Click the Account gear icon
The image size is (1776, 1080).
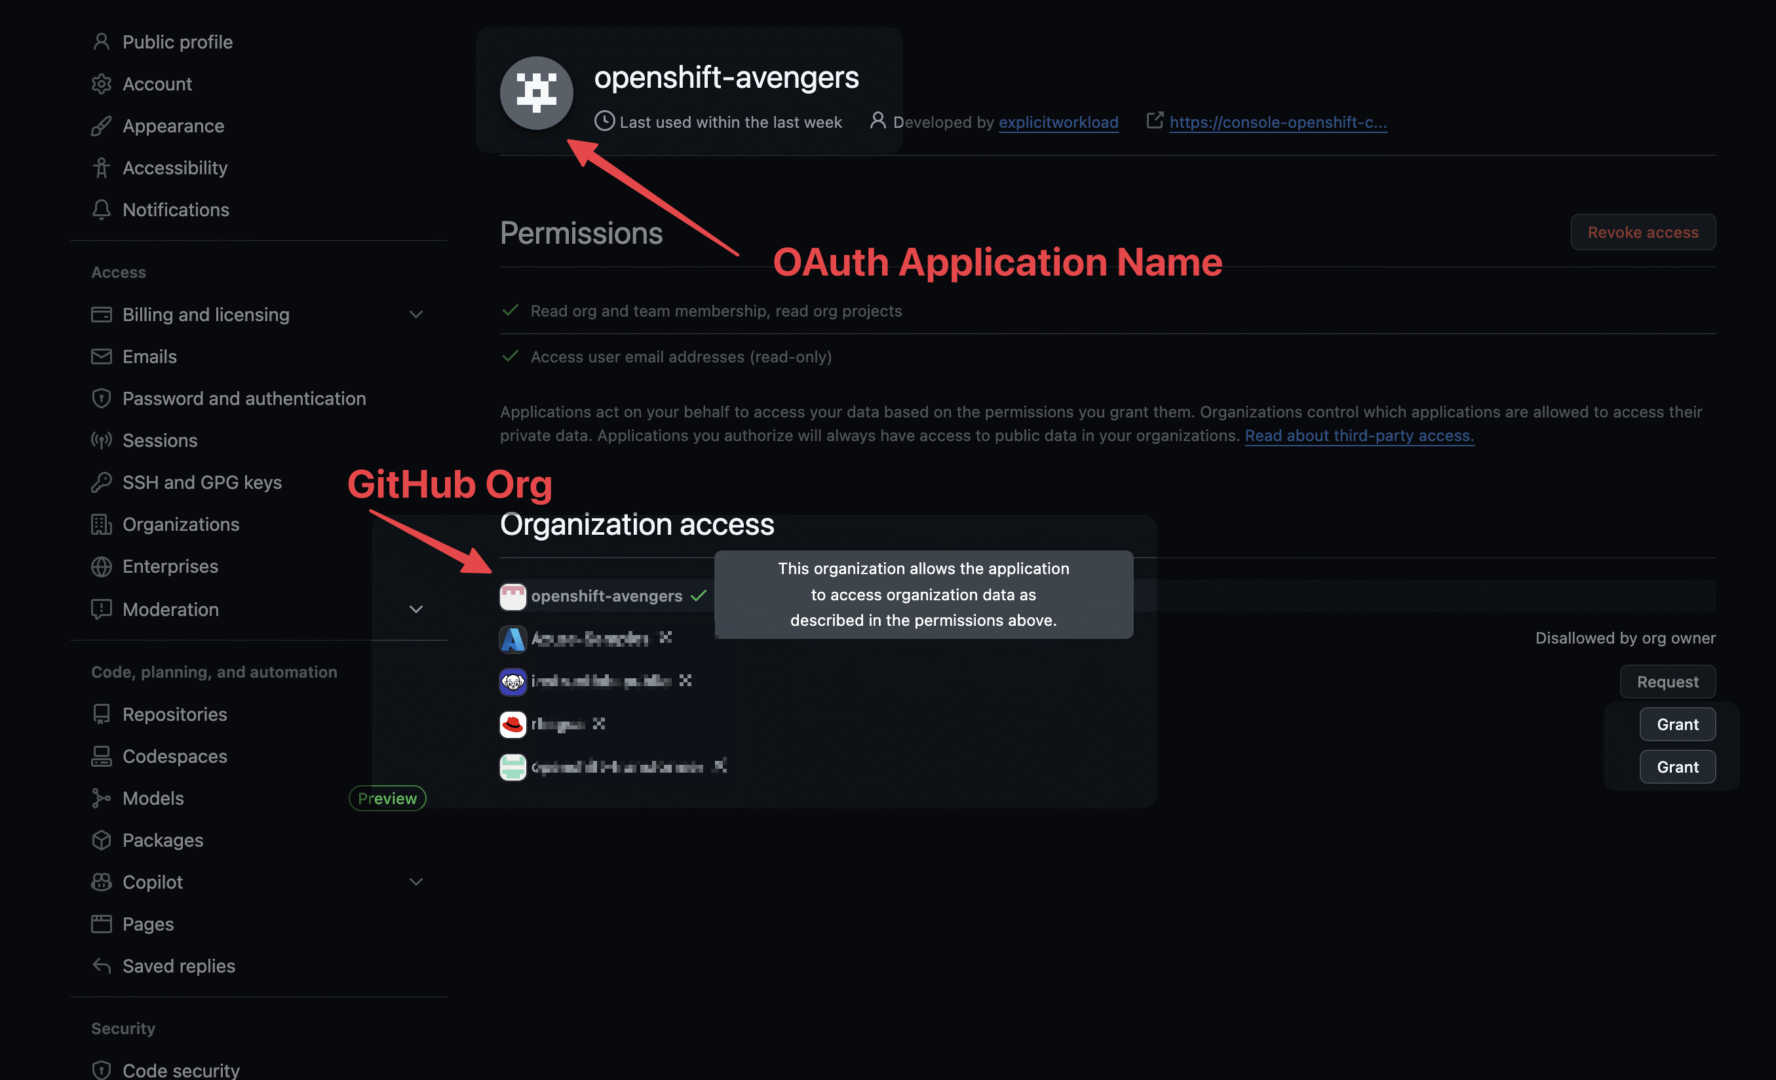(x=101, y=84)
